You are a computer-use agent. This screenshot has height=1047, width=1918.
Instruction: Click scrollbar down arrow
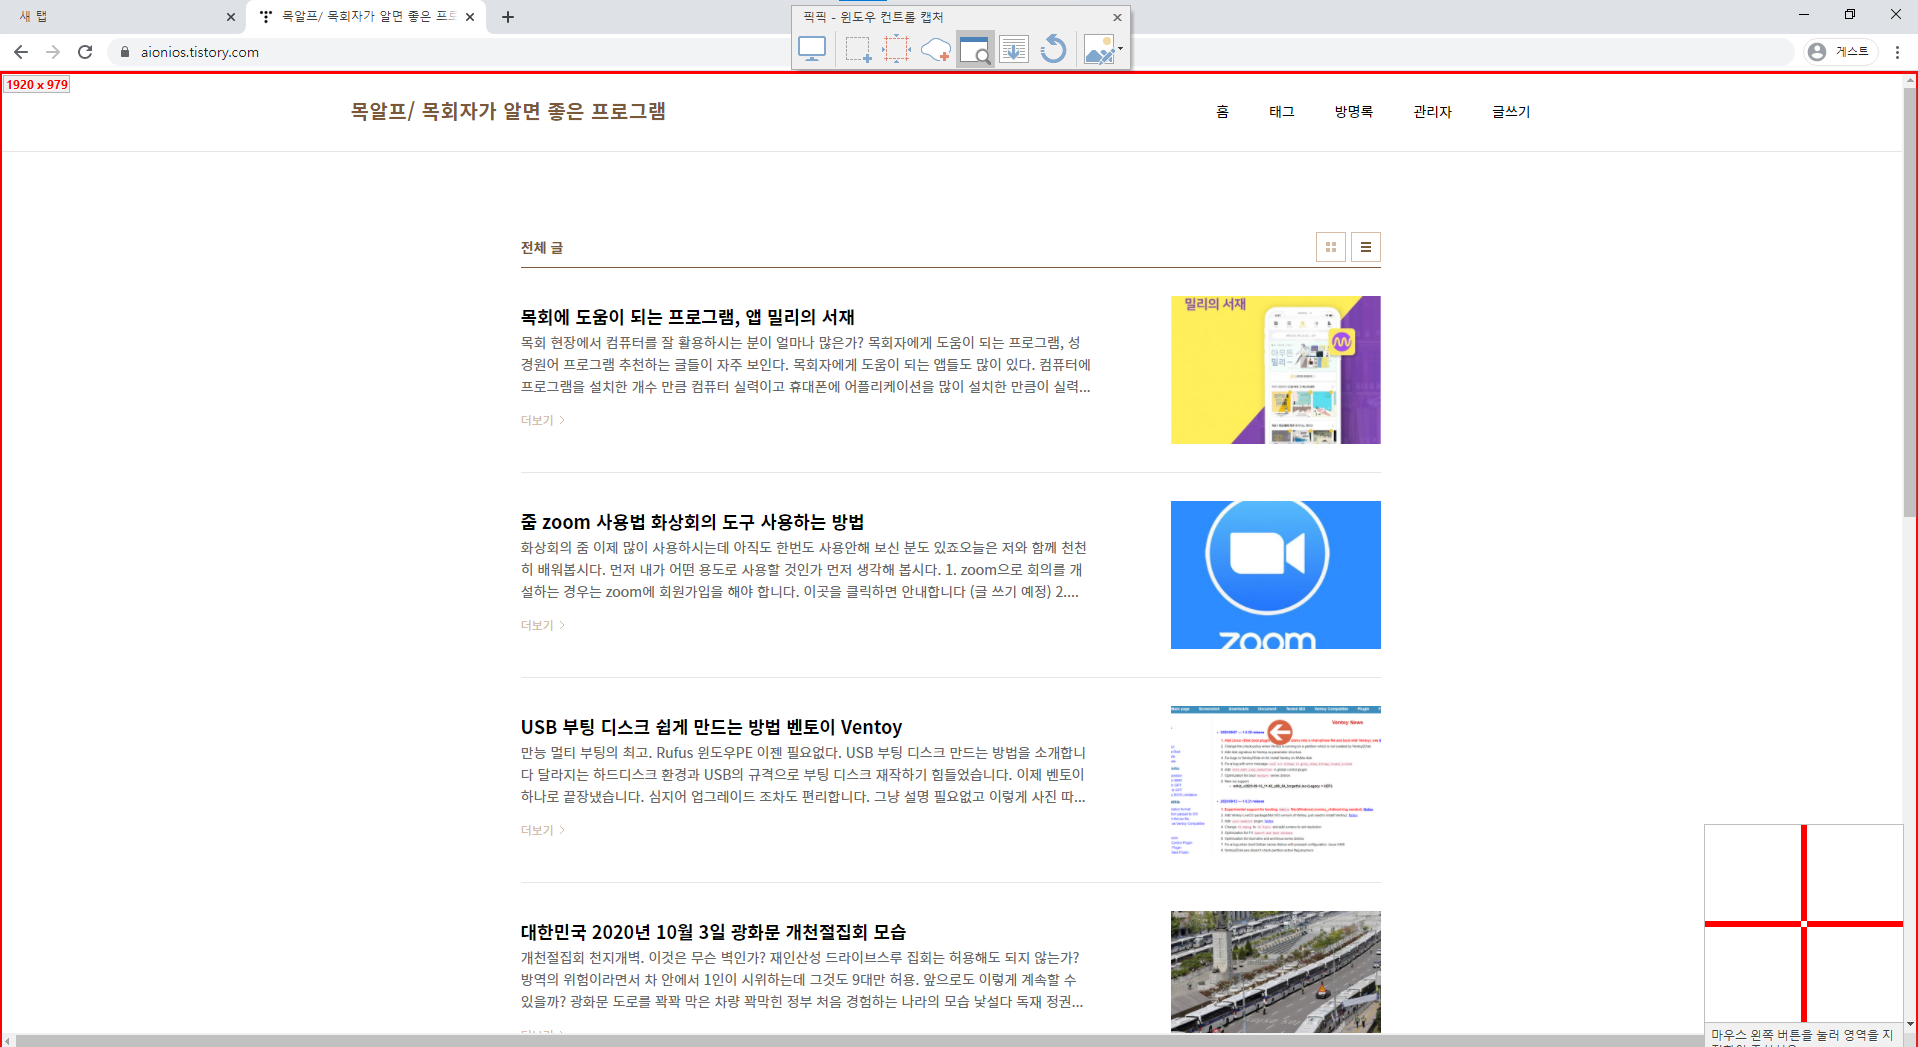[x=1910, y=1025]
